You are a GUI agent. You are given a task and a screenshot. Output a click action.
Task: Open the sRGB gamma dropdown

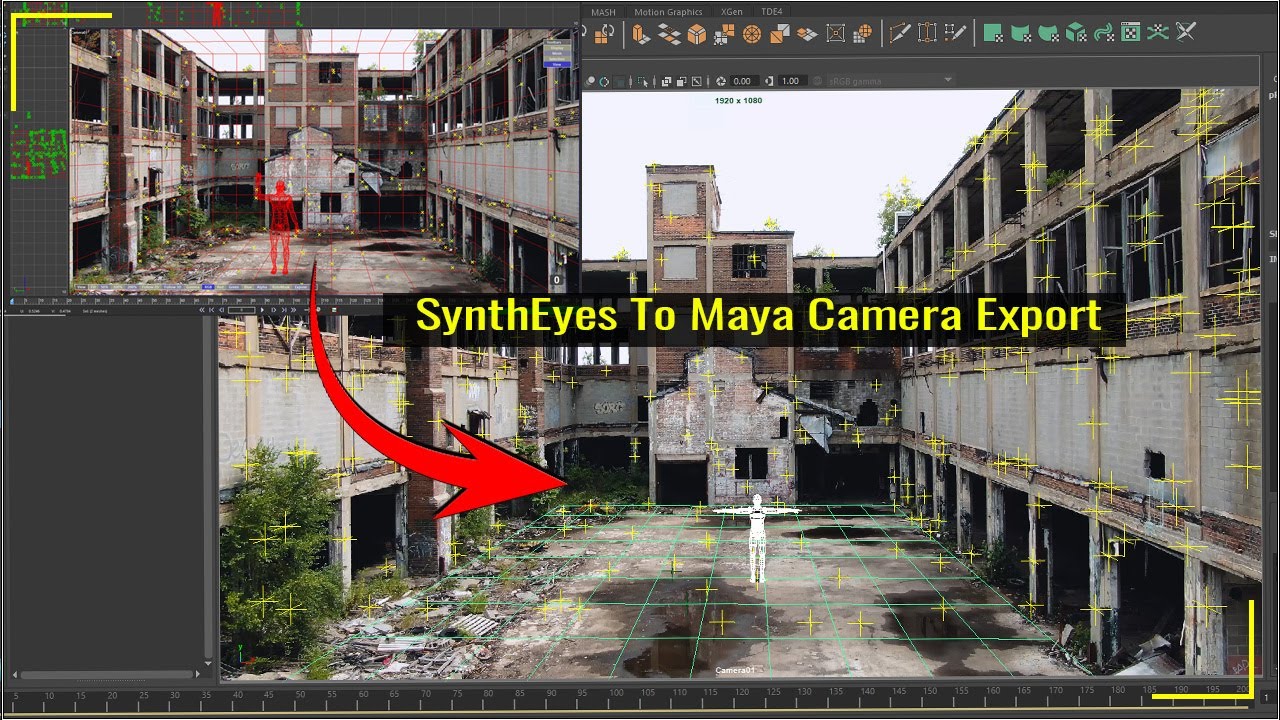click(892, 81)
